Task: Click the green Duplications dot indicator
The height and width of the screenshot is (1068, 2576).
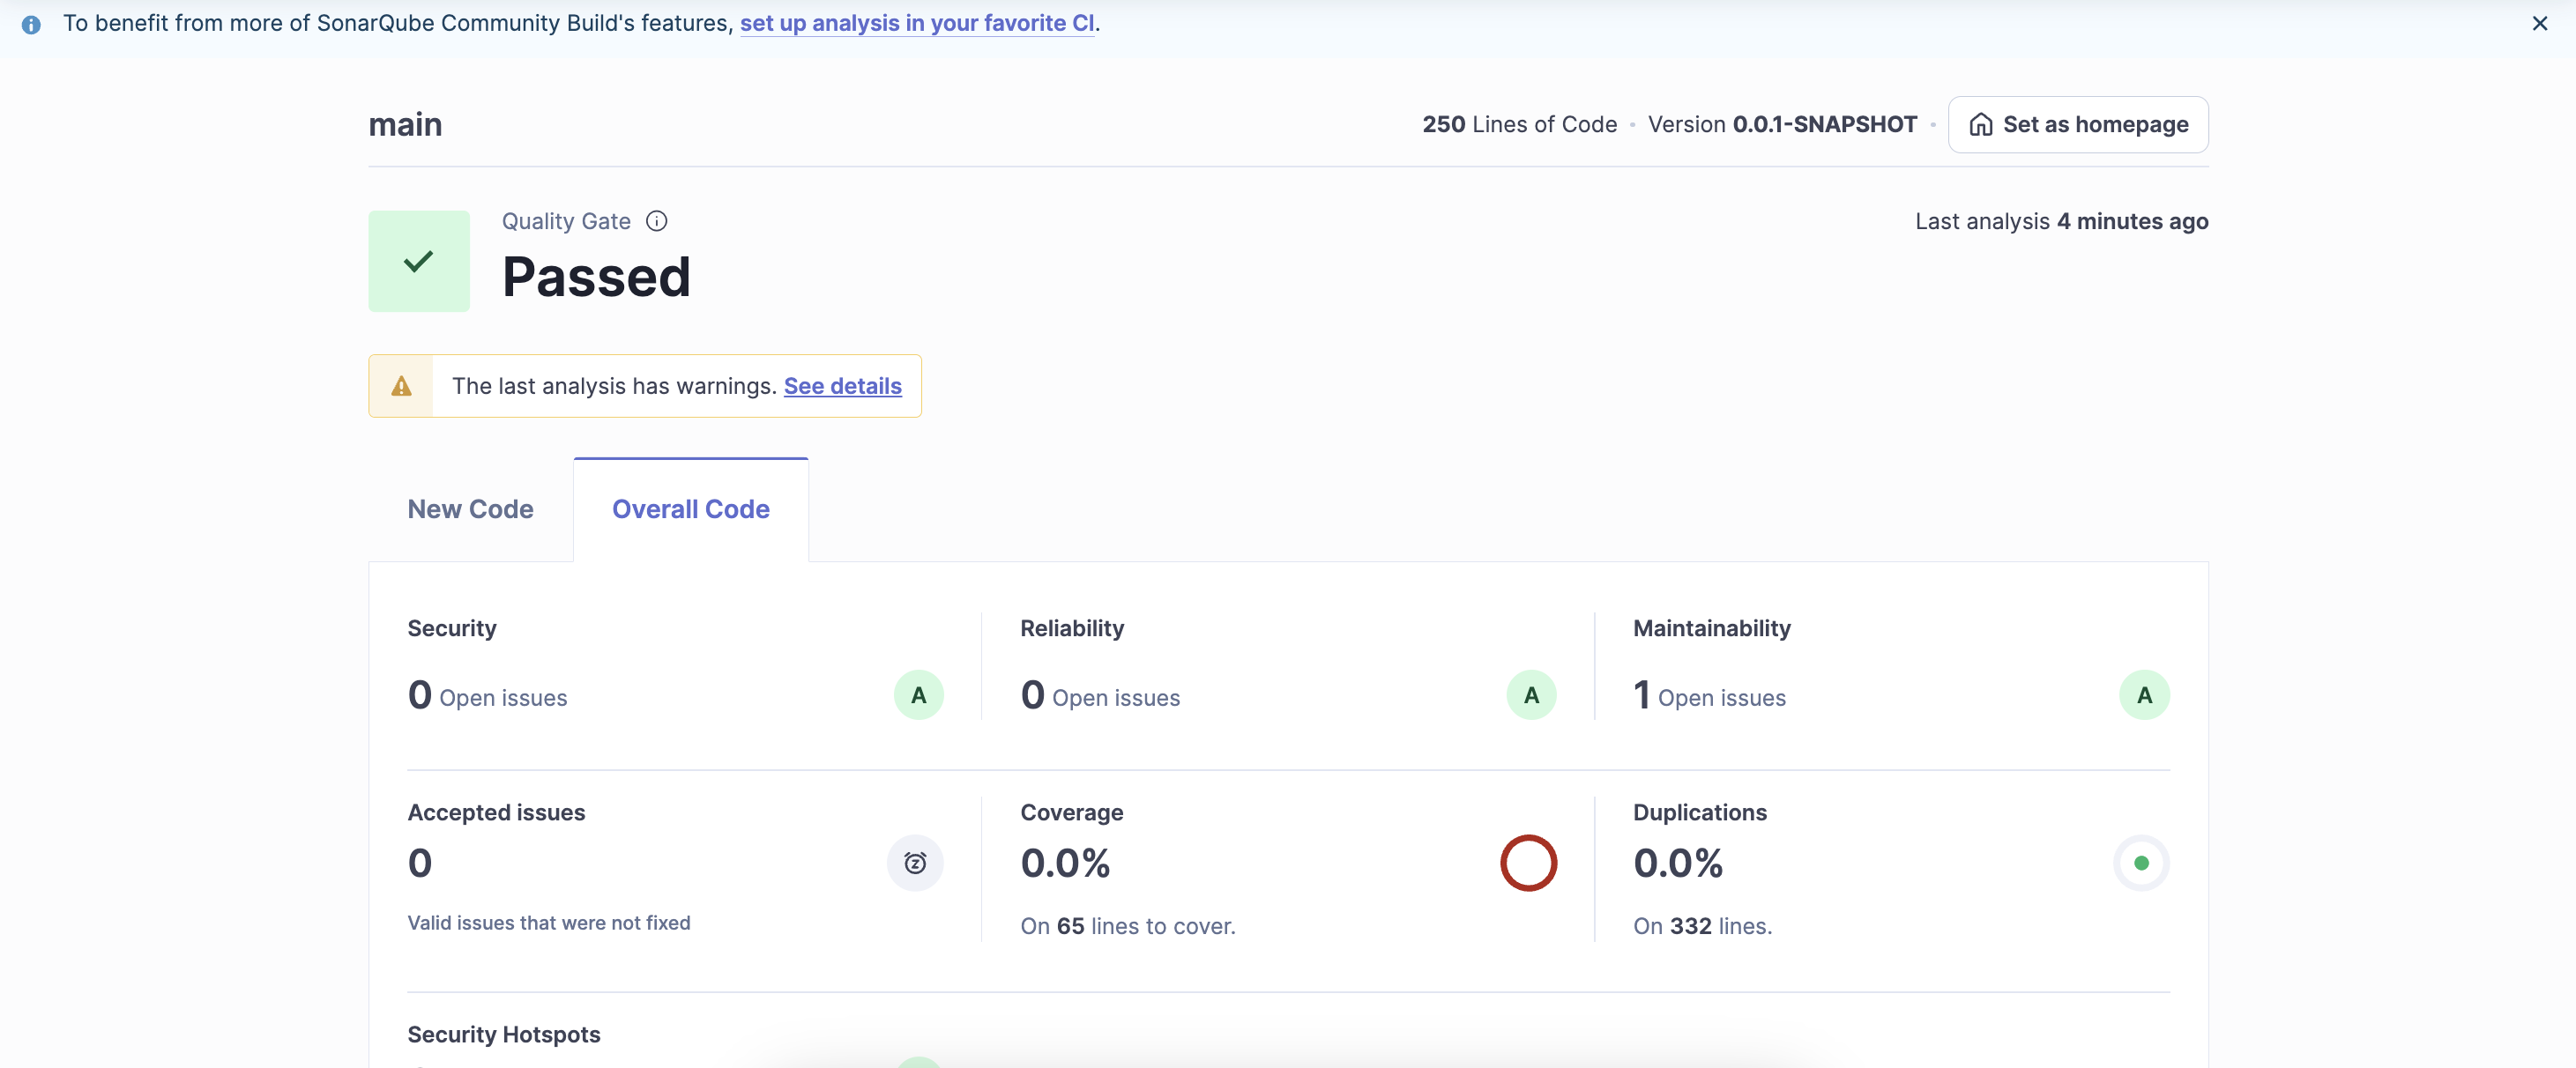Action: coord(2140,863)
